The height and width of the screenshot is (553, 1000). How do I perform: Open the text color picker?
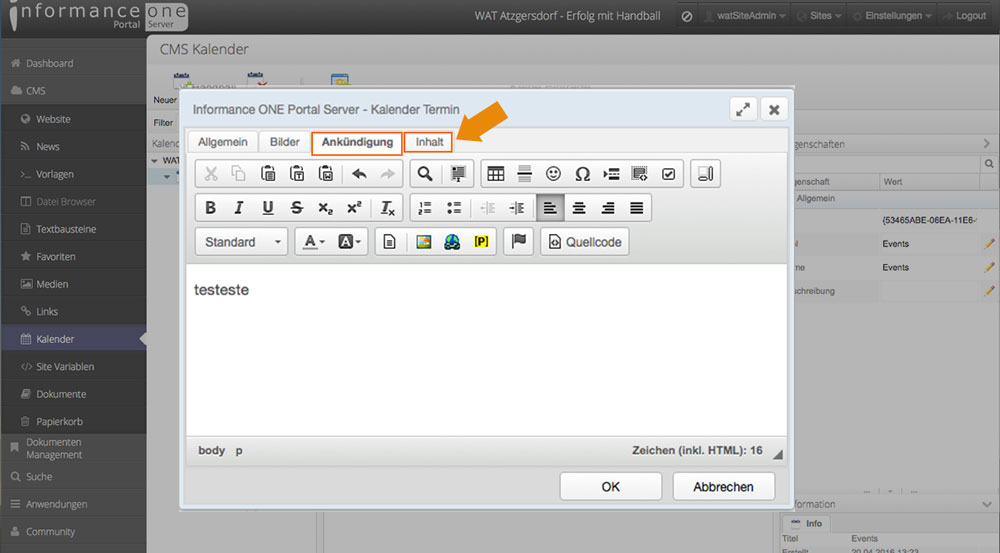[x=313, y=242]
